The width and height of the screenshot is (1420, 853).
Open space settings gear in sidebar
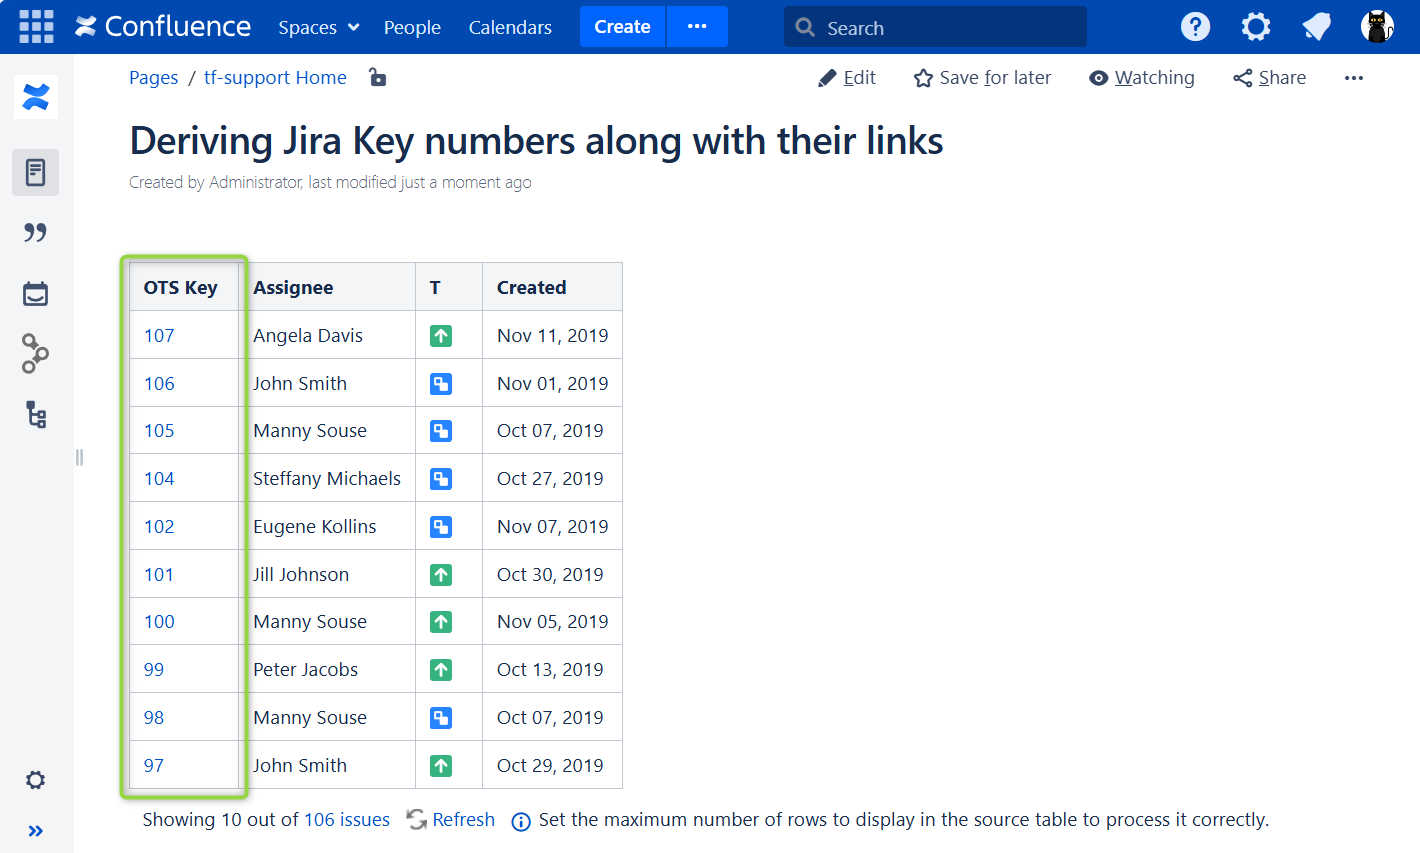(36, 780)
